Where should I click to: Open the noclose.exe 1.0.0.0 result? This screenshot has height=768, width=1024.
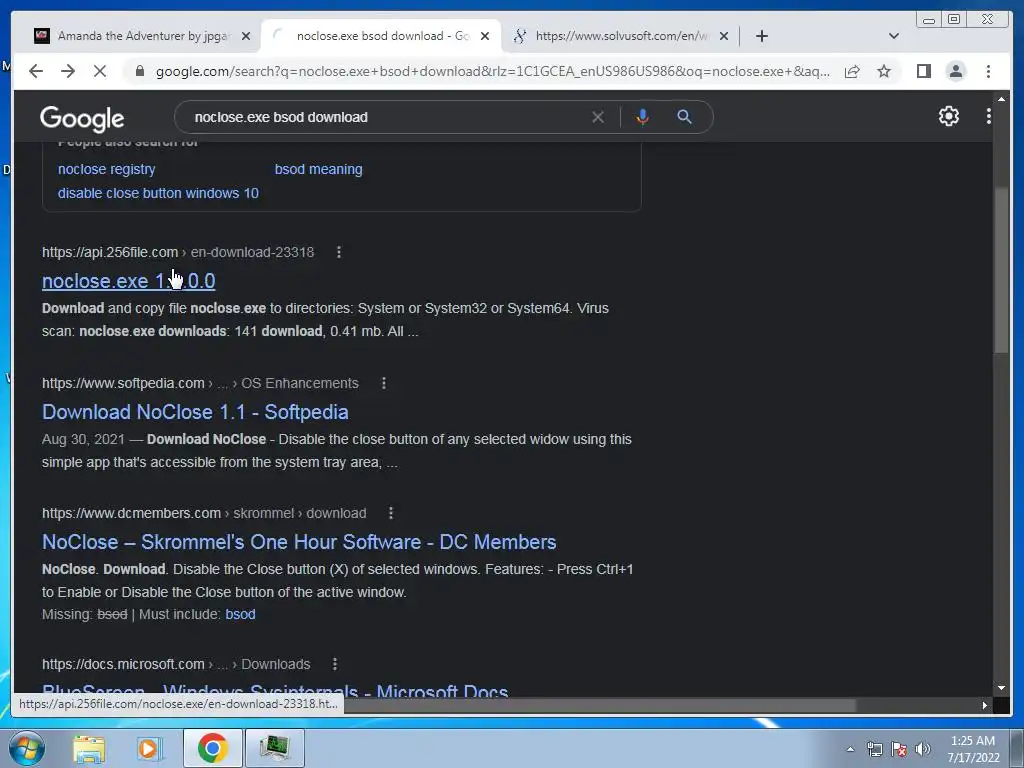click(x=129, y=281)
